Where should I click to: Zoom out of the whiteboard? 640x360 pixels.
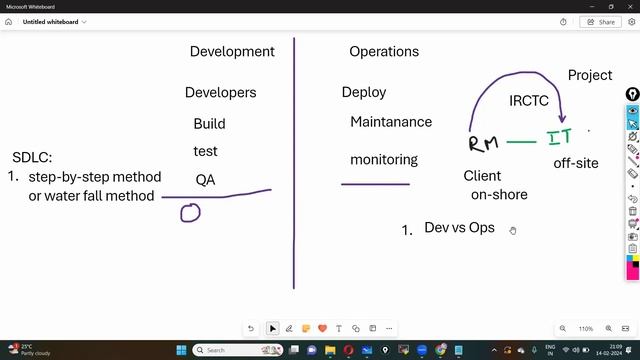[563, 329]
